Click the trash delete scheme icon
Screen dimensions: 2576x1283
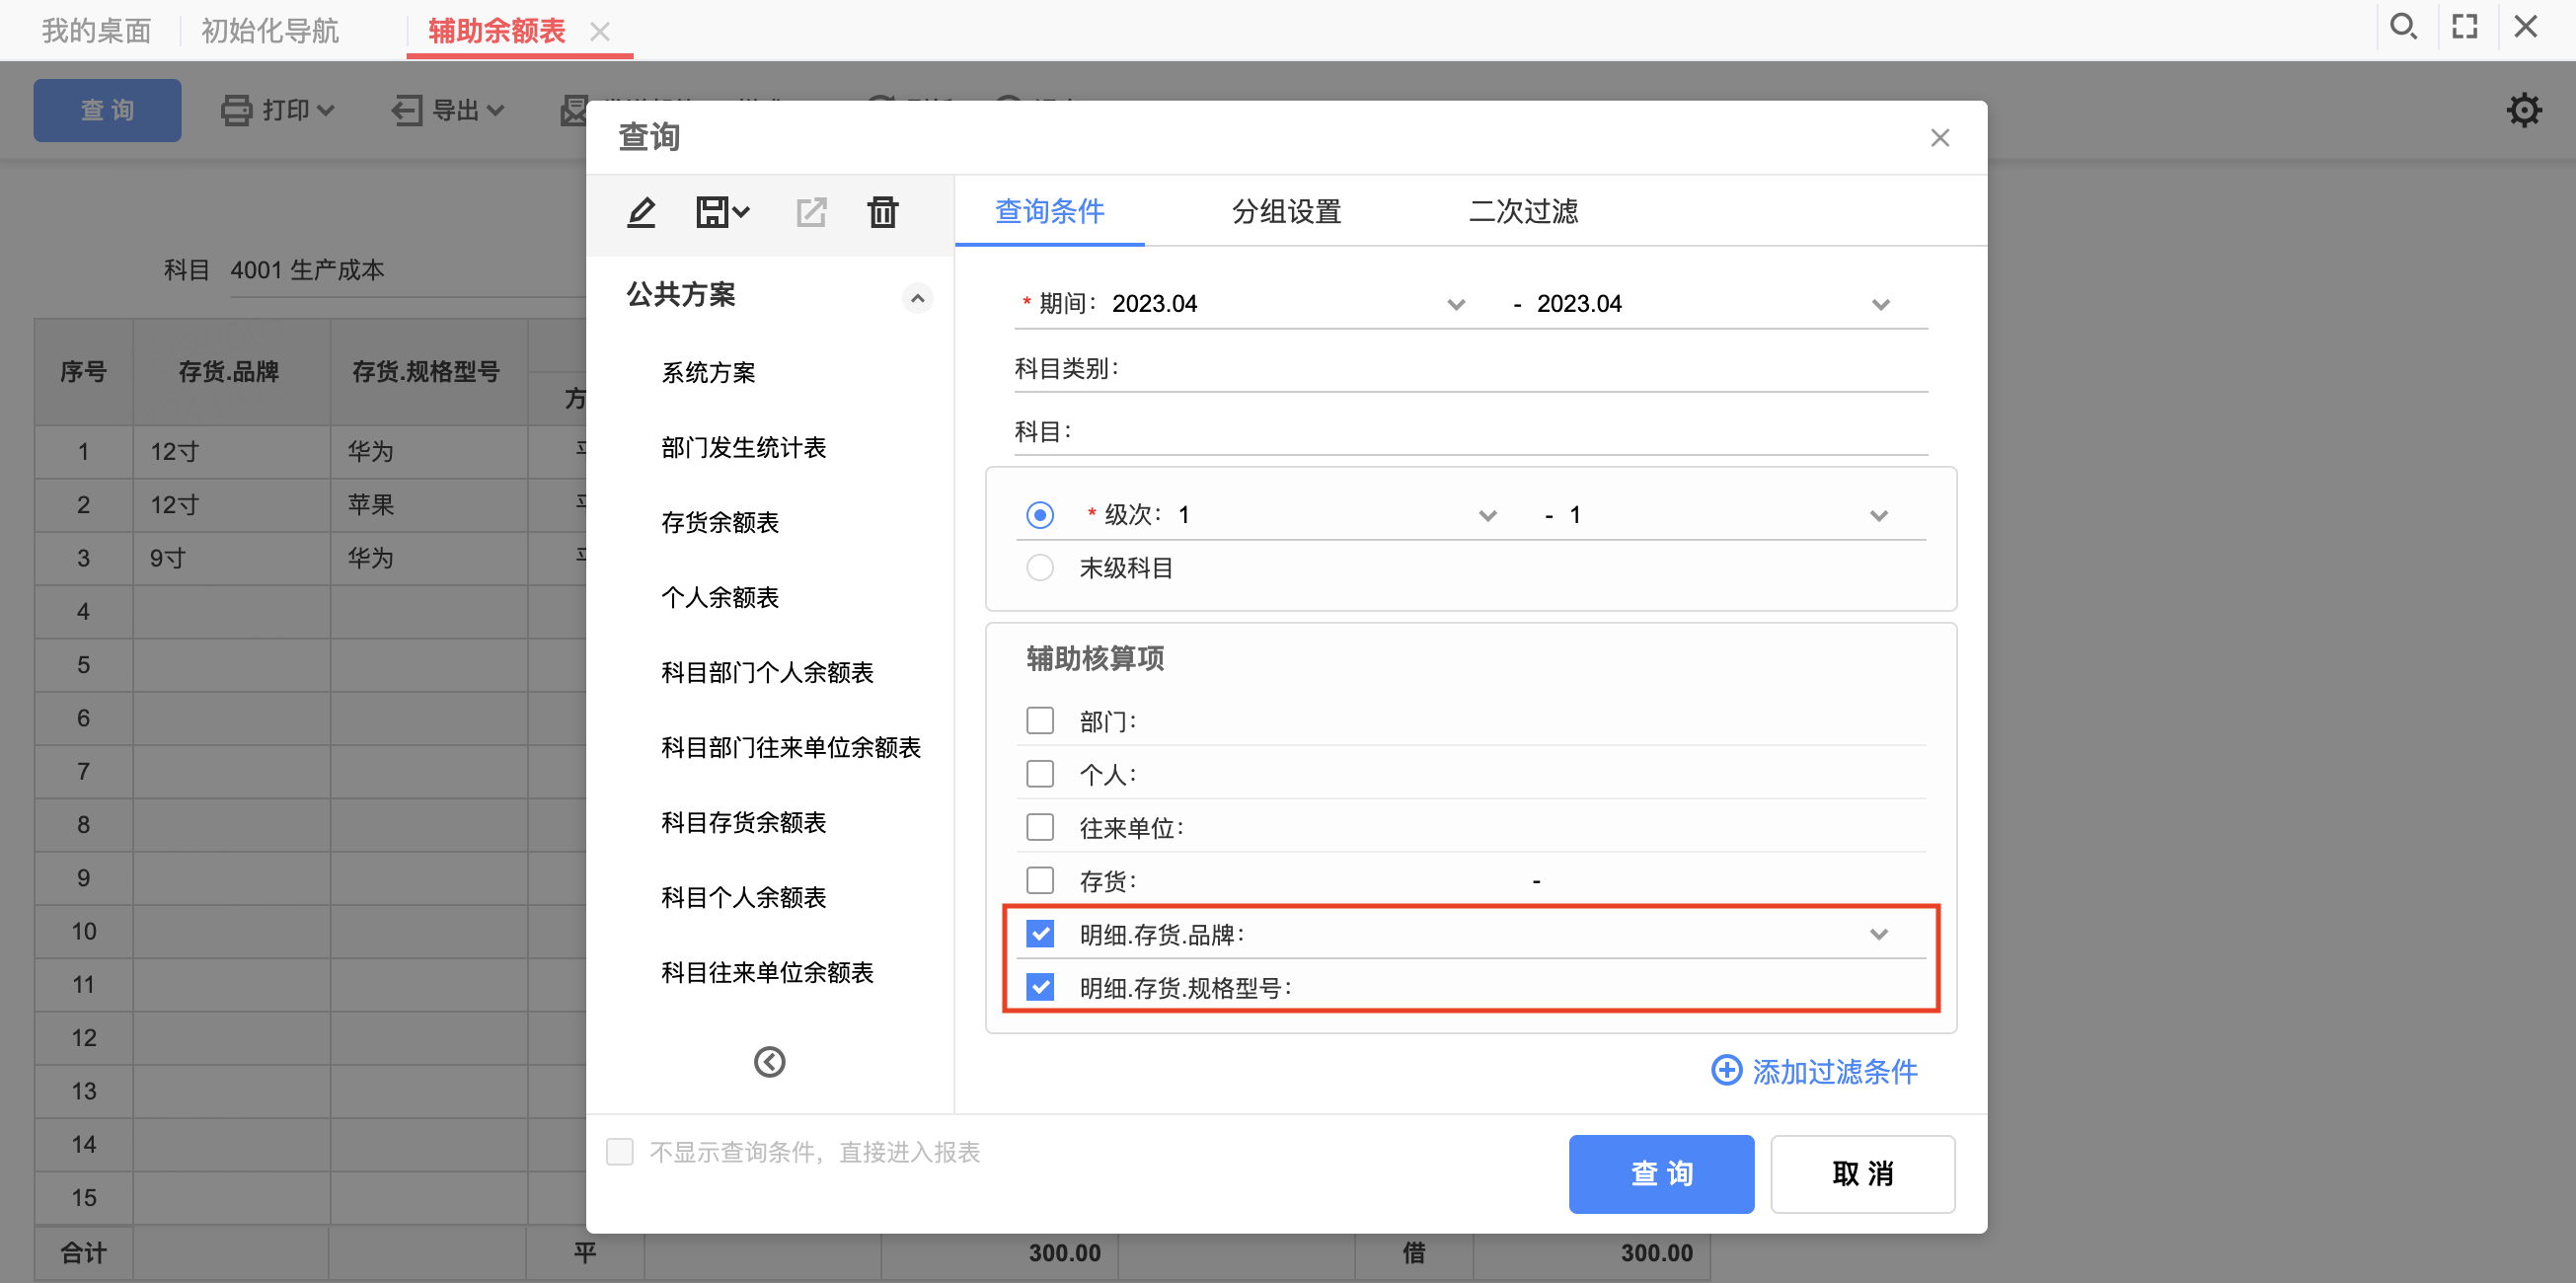(882, 212)
